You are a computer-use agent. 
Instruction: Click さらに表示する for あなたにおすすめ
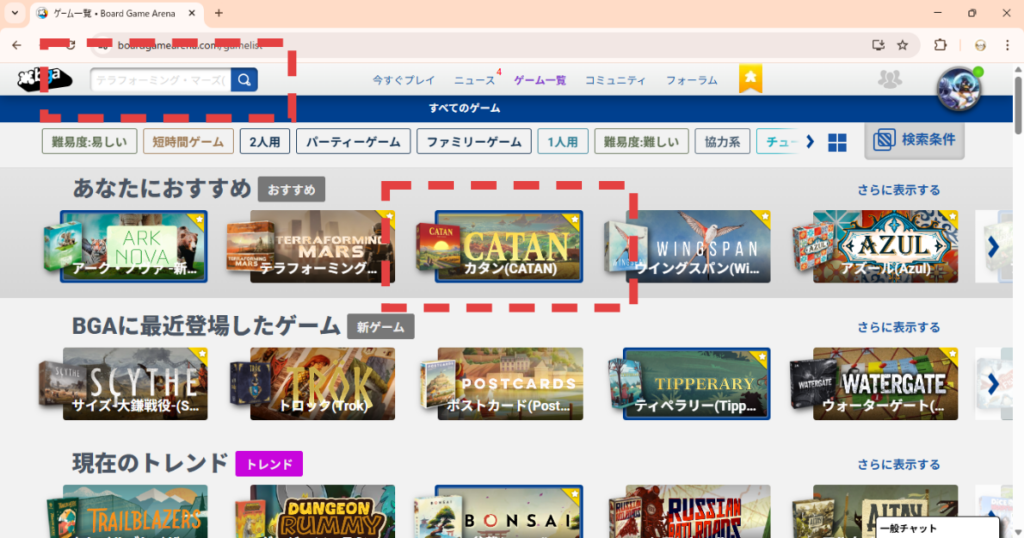pyautogui.click(x=899, y=190)
